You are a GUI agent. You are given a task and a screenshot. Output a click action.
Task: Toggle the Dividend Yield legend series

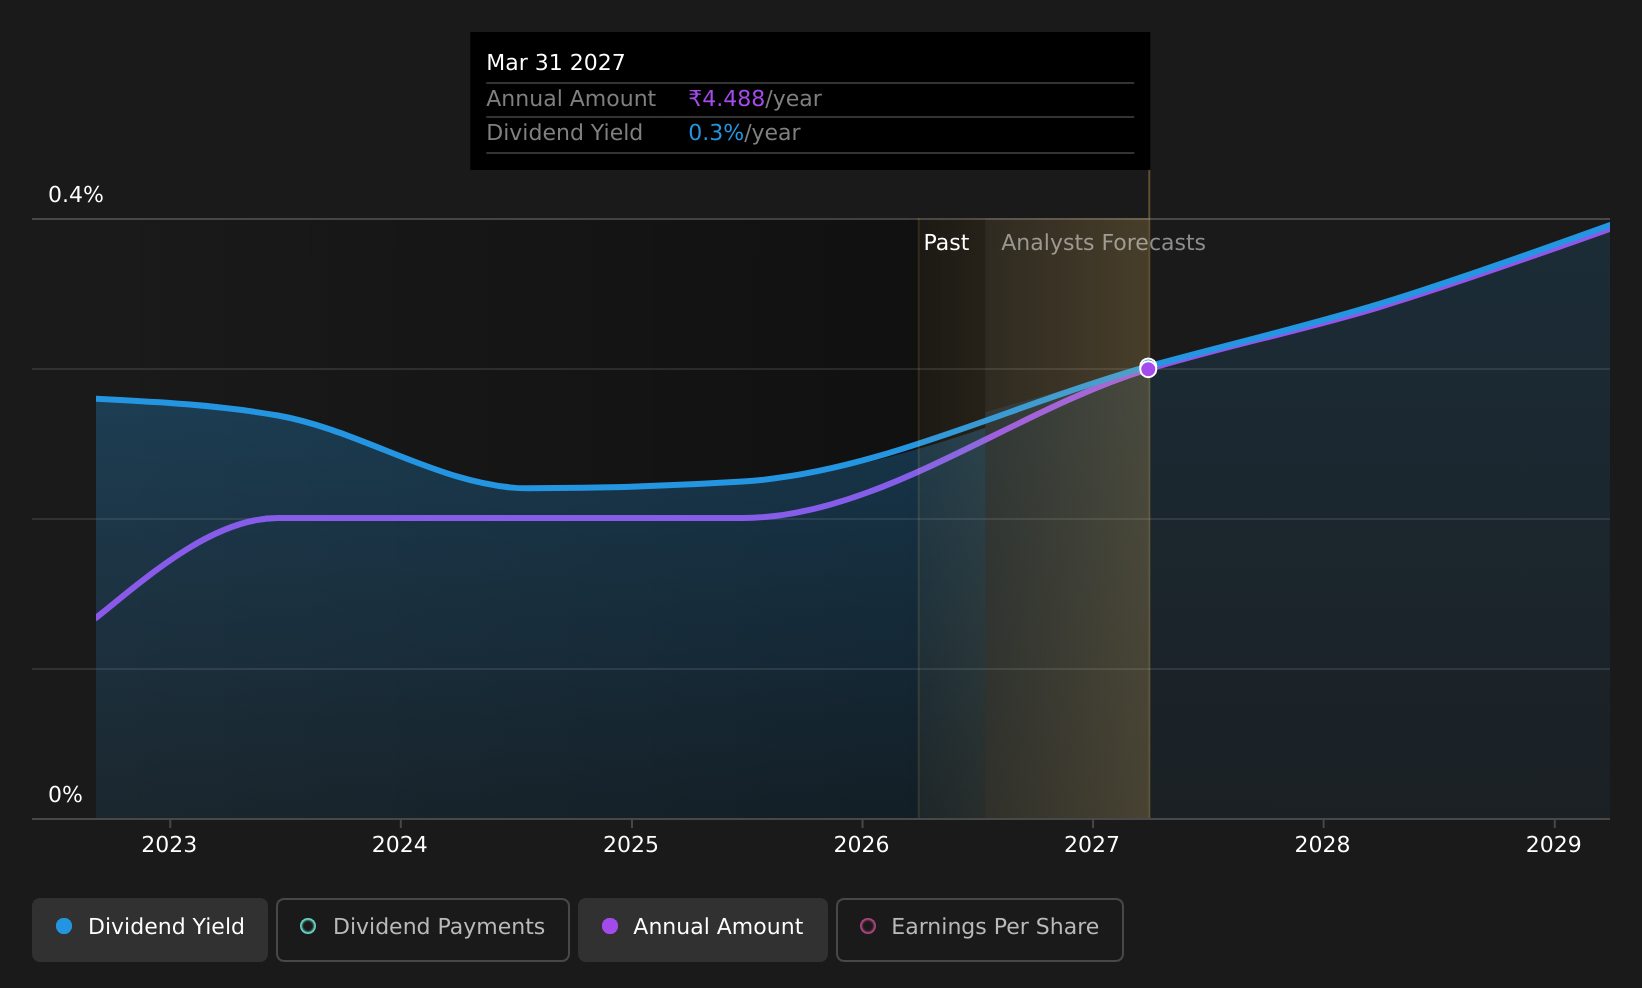coord(150,929)
